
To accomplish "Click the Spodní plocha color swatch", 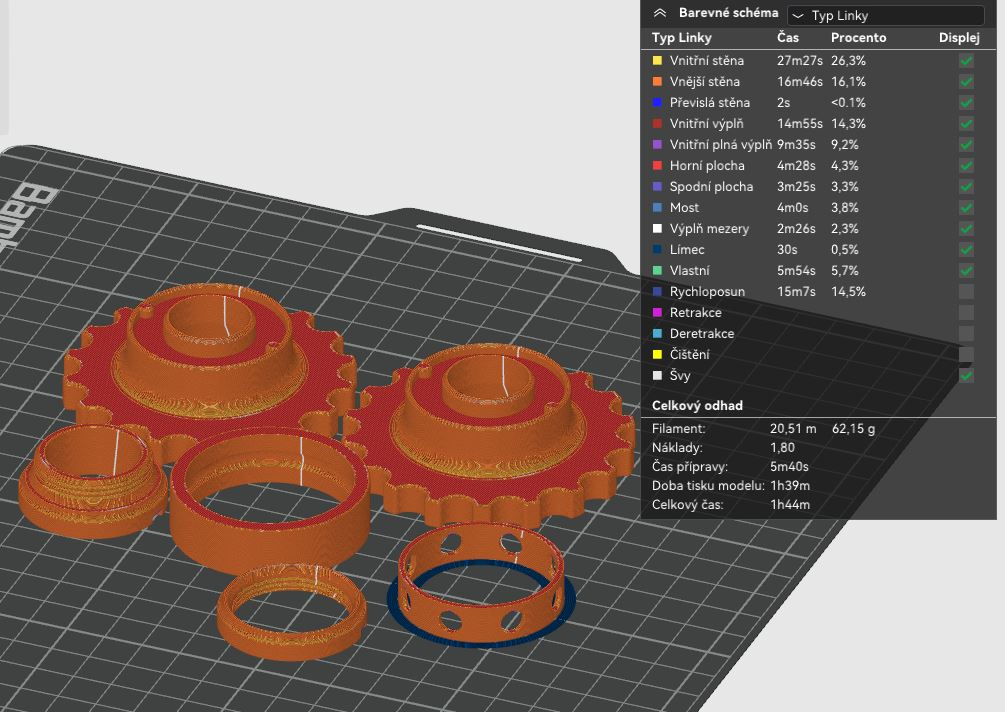I will [x=657, y=186].
